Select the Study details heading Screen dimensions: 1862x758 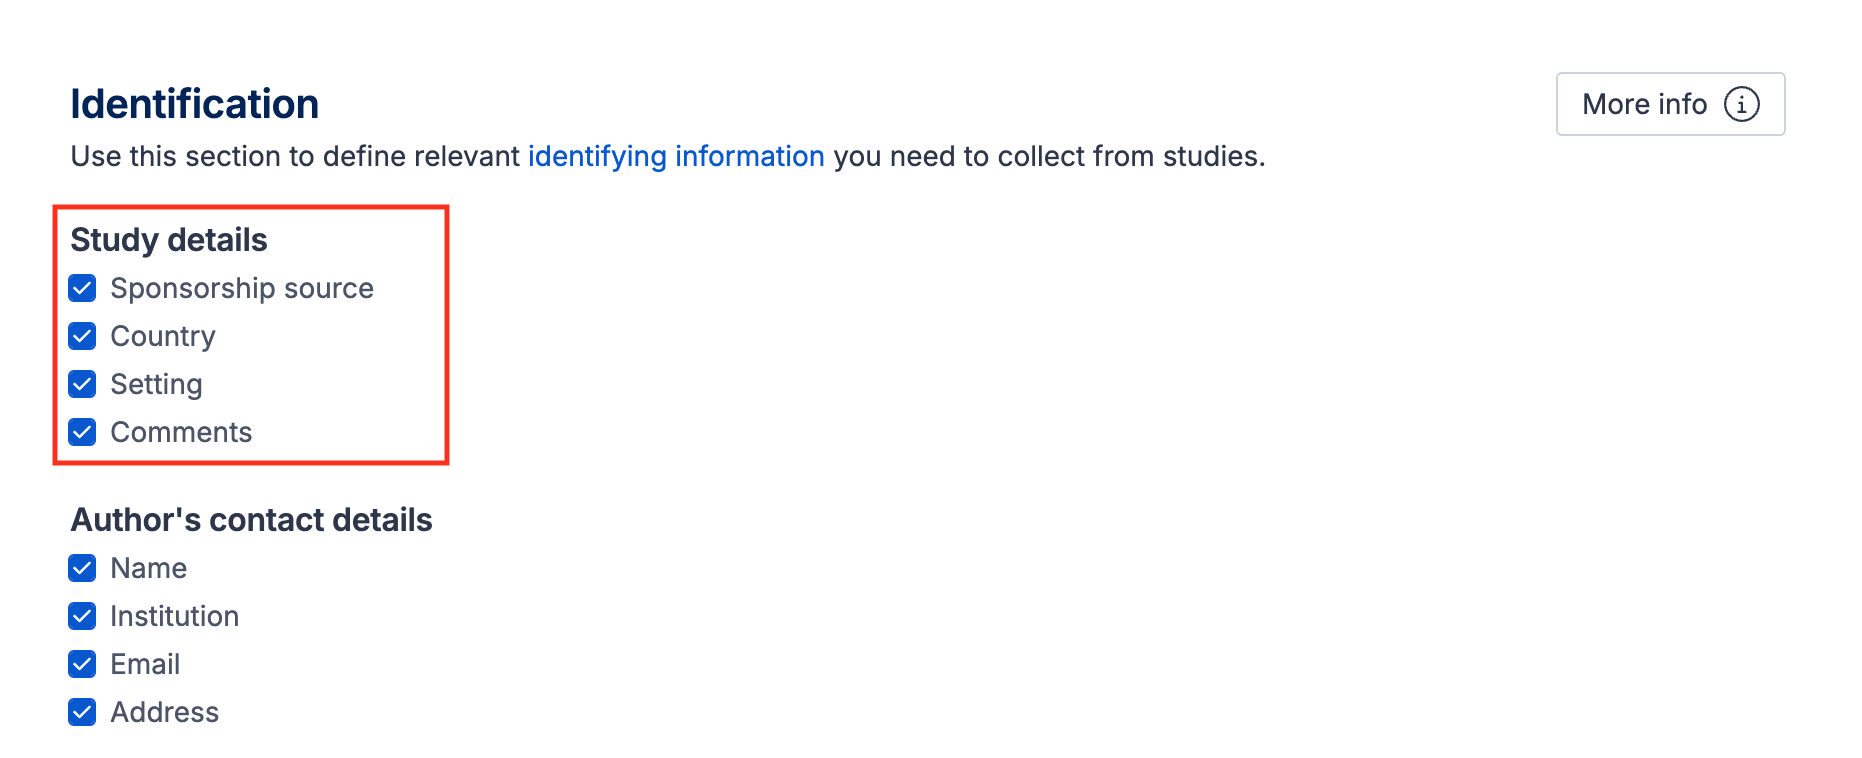pos(169,241)
